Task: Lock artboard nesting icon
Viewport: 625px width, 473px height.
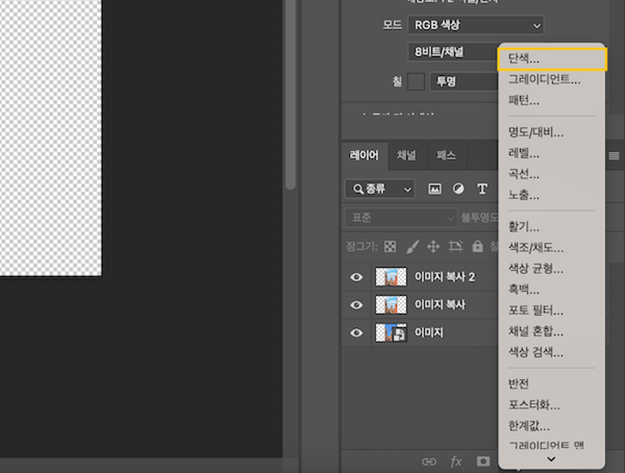Action: click(x=456, y=247)
